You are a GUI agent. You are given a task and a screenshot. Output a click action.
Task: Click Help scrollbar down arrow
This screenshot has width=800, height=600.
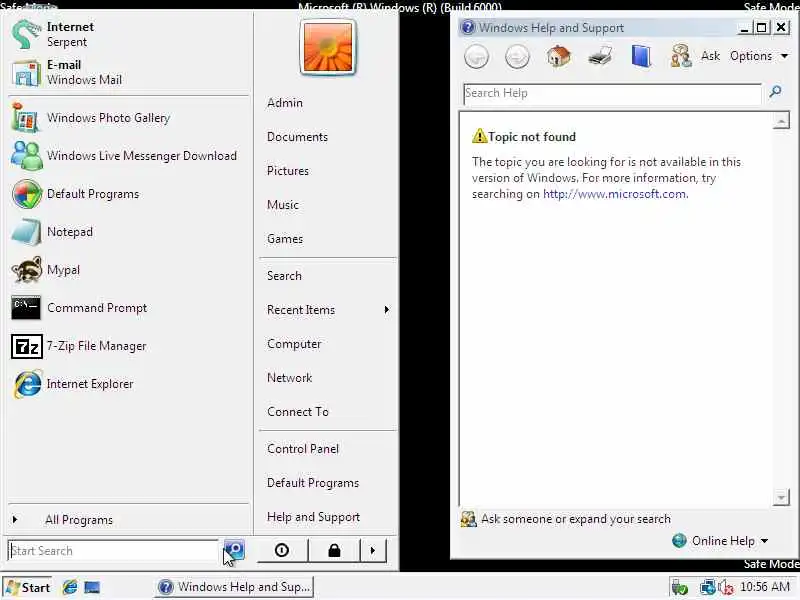(781, 497)
